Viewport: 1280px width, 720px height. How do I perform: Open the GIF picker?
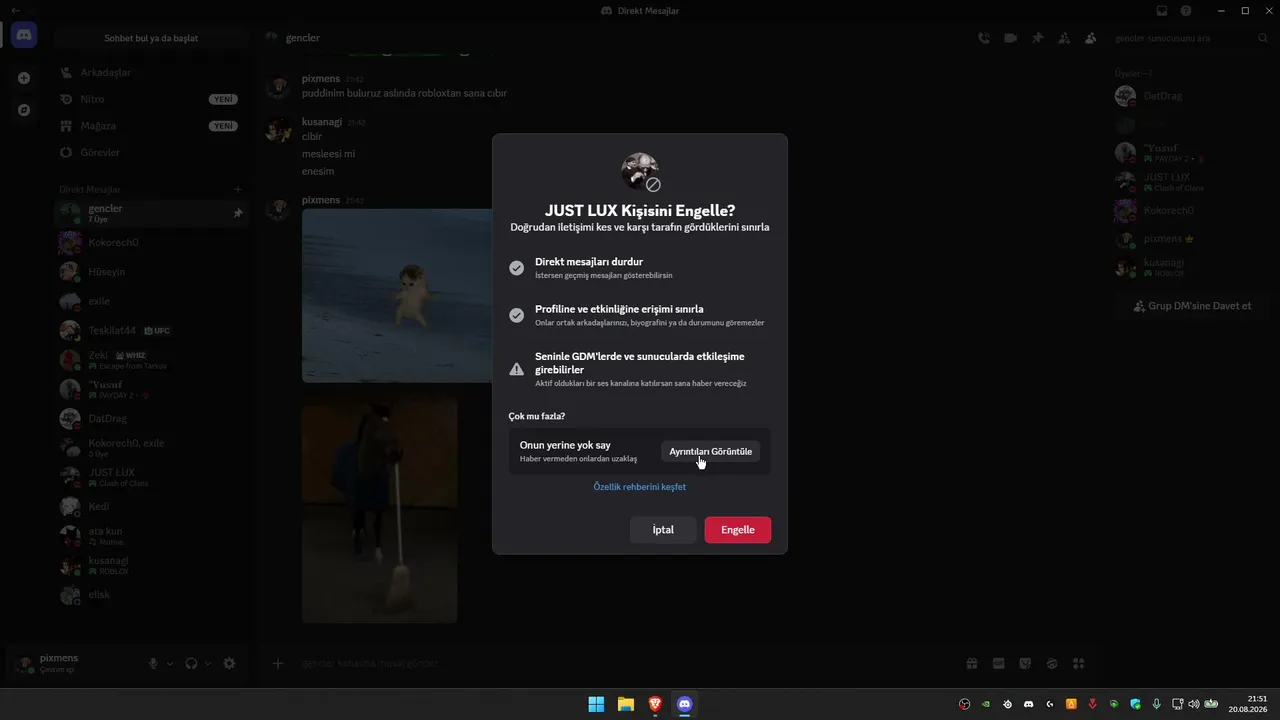(998, 663)
